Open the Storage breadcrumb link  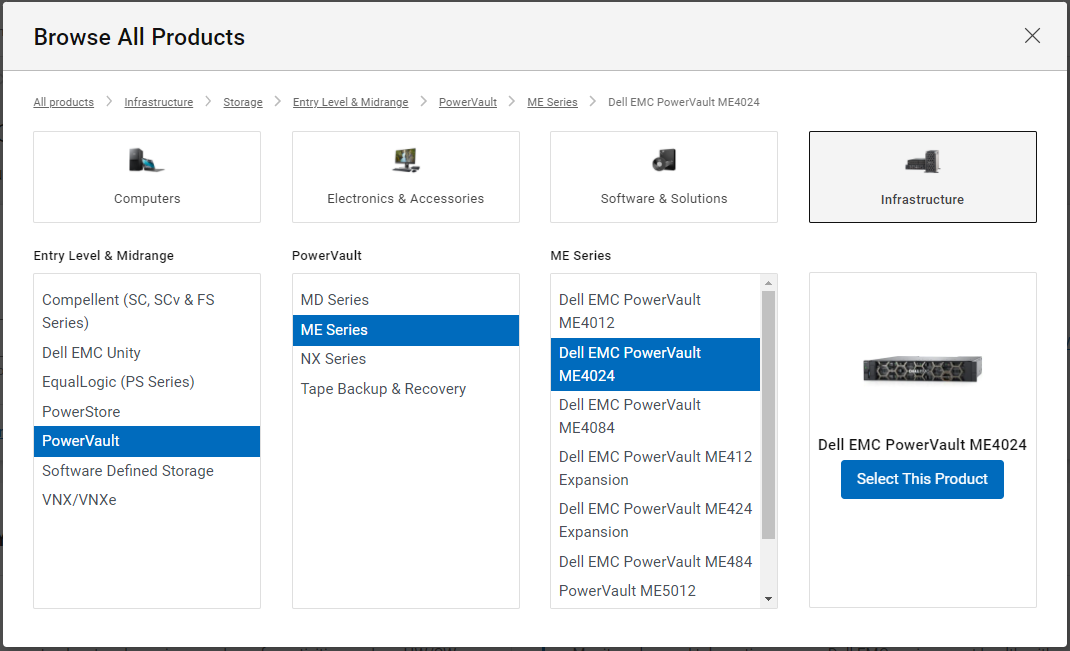(x=242, y=101)
